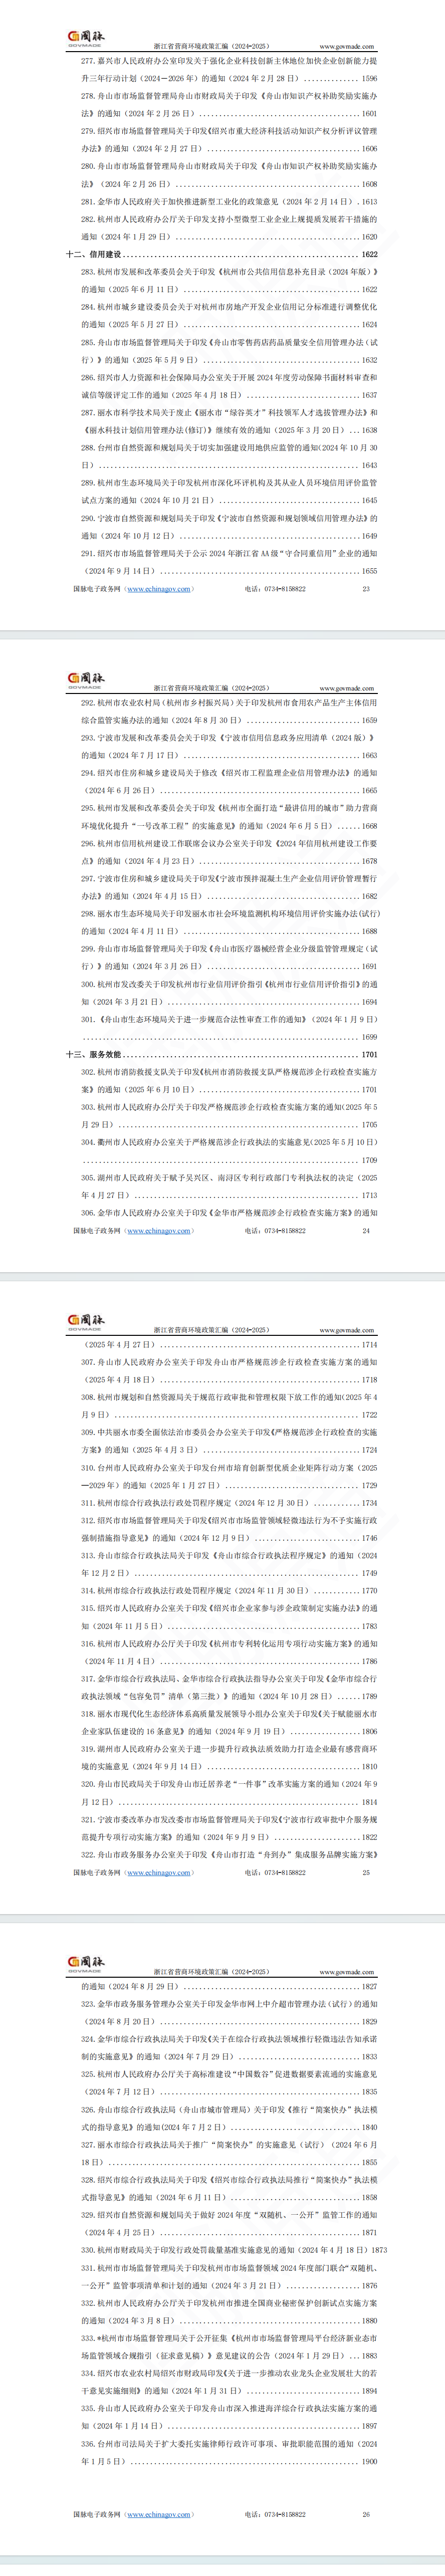
Task: Click entry 283 杭州市公共信用信息补充目录
Action: coord(229,280)
